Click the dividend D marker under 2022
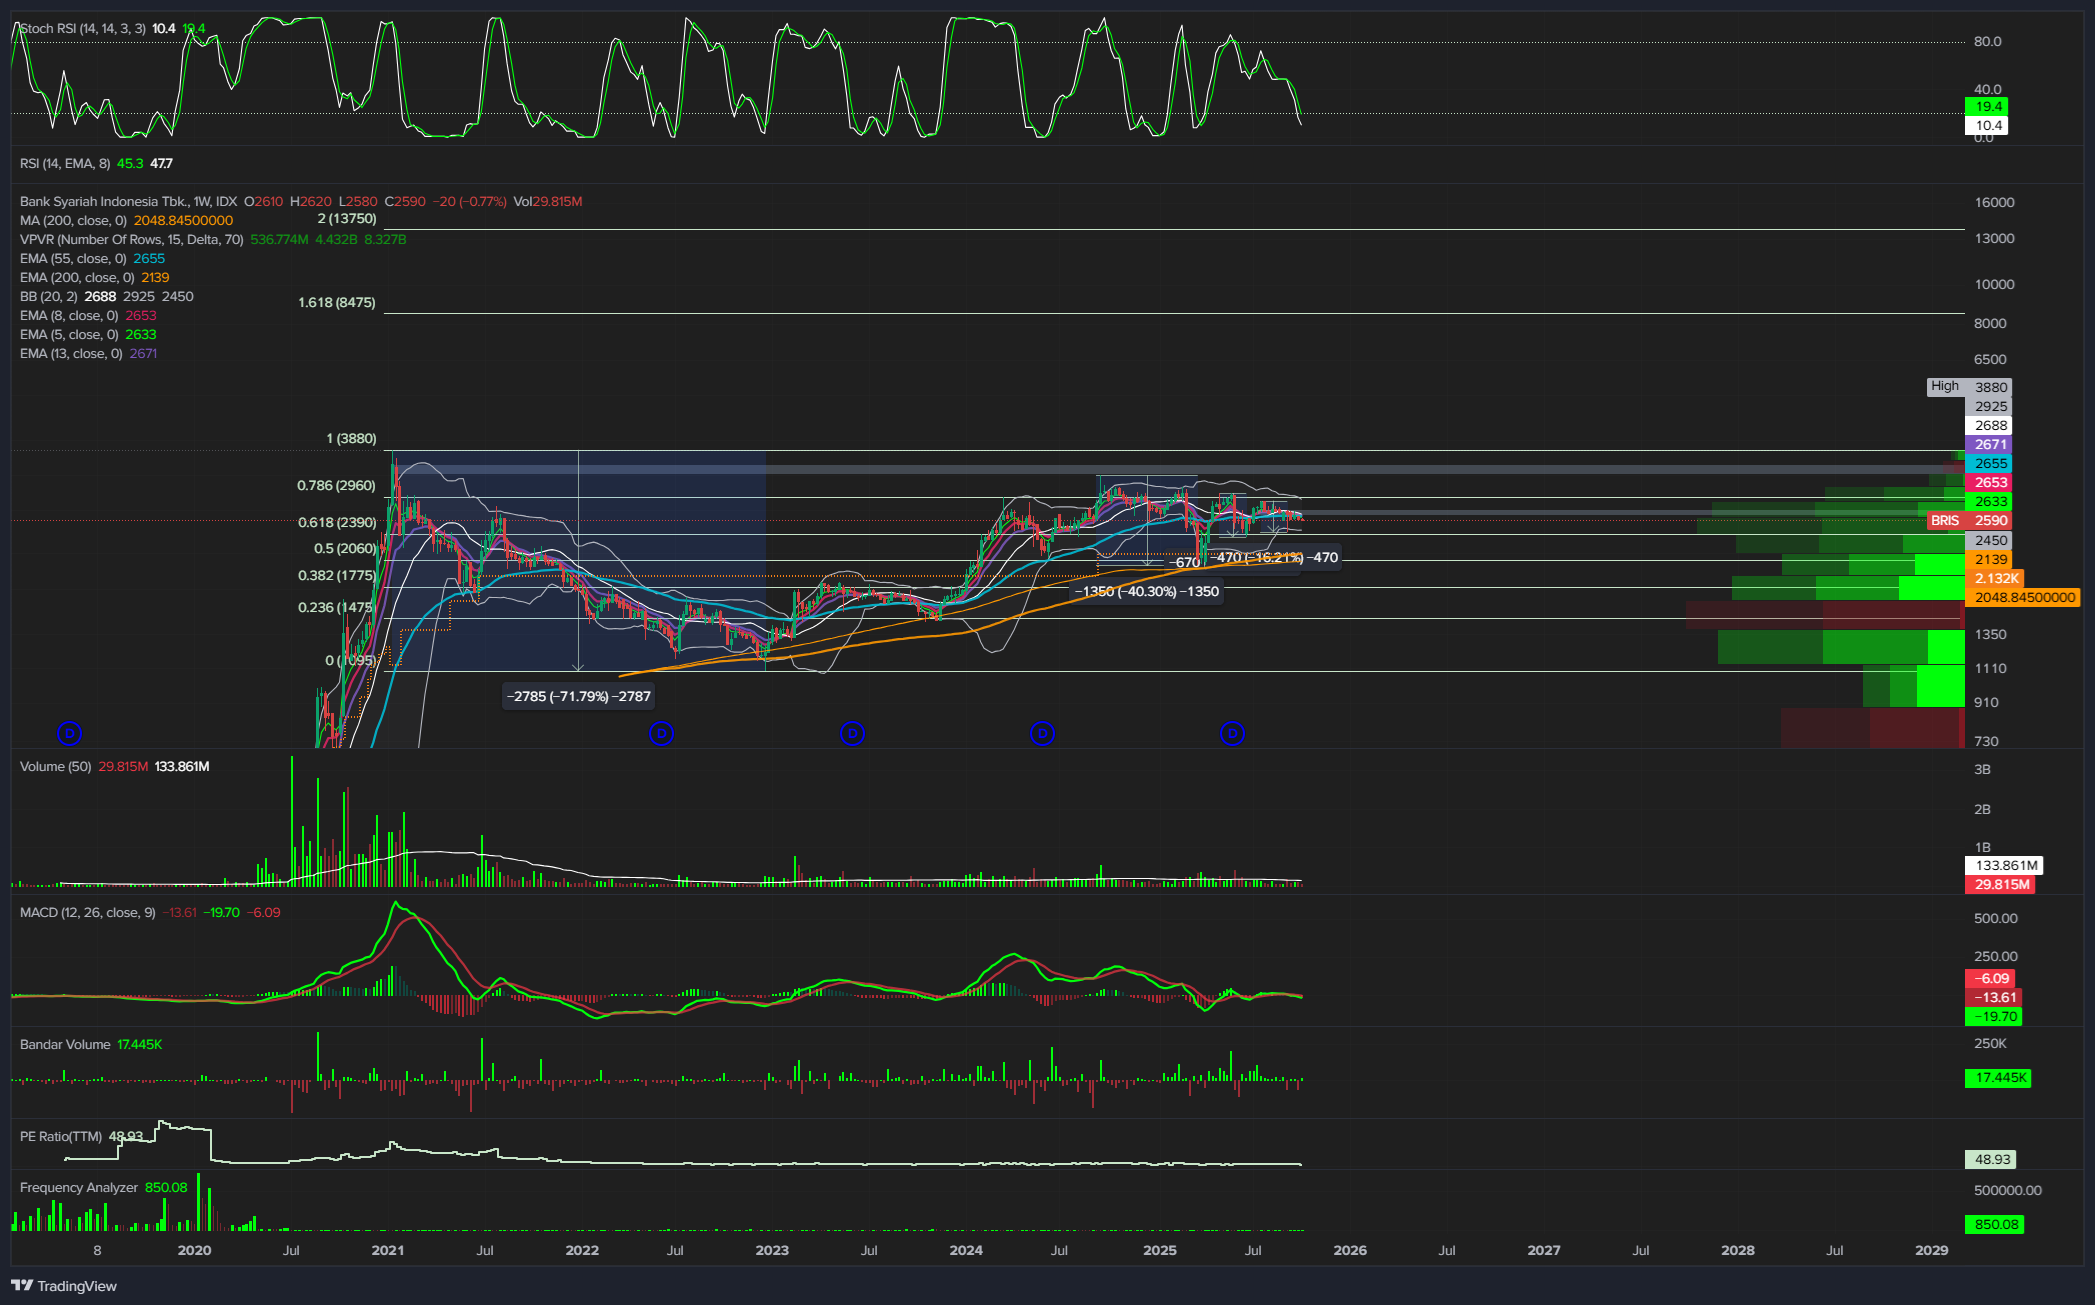Image resolution: width=2095 pixels, height=1305 pixels. [661, 734]
